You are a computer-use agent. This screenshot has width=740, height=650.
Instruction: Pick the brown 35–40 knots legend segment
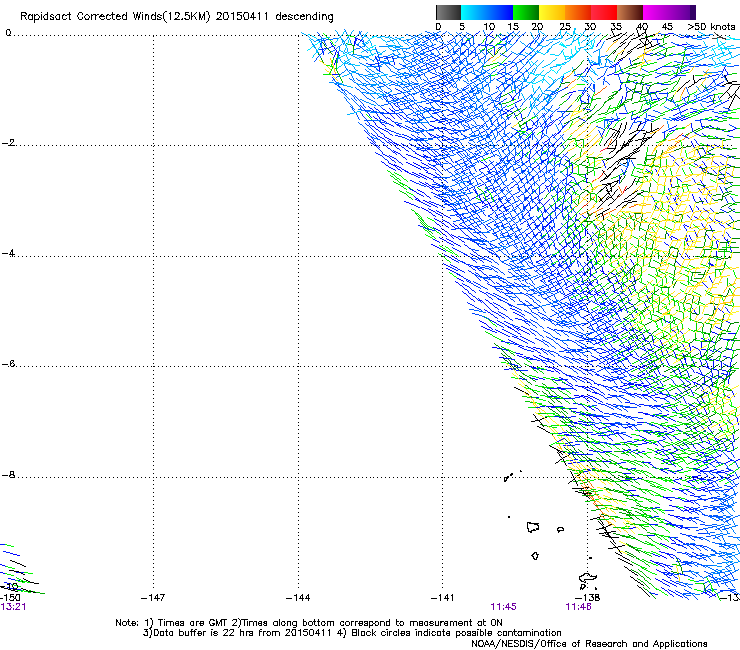[630, 12]
